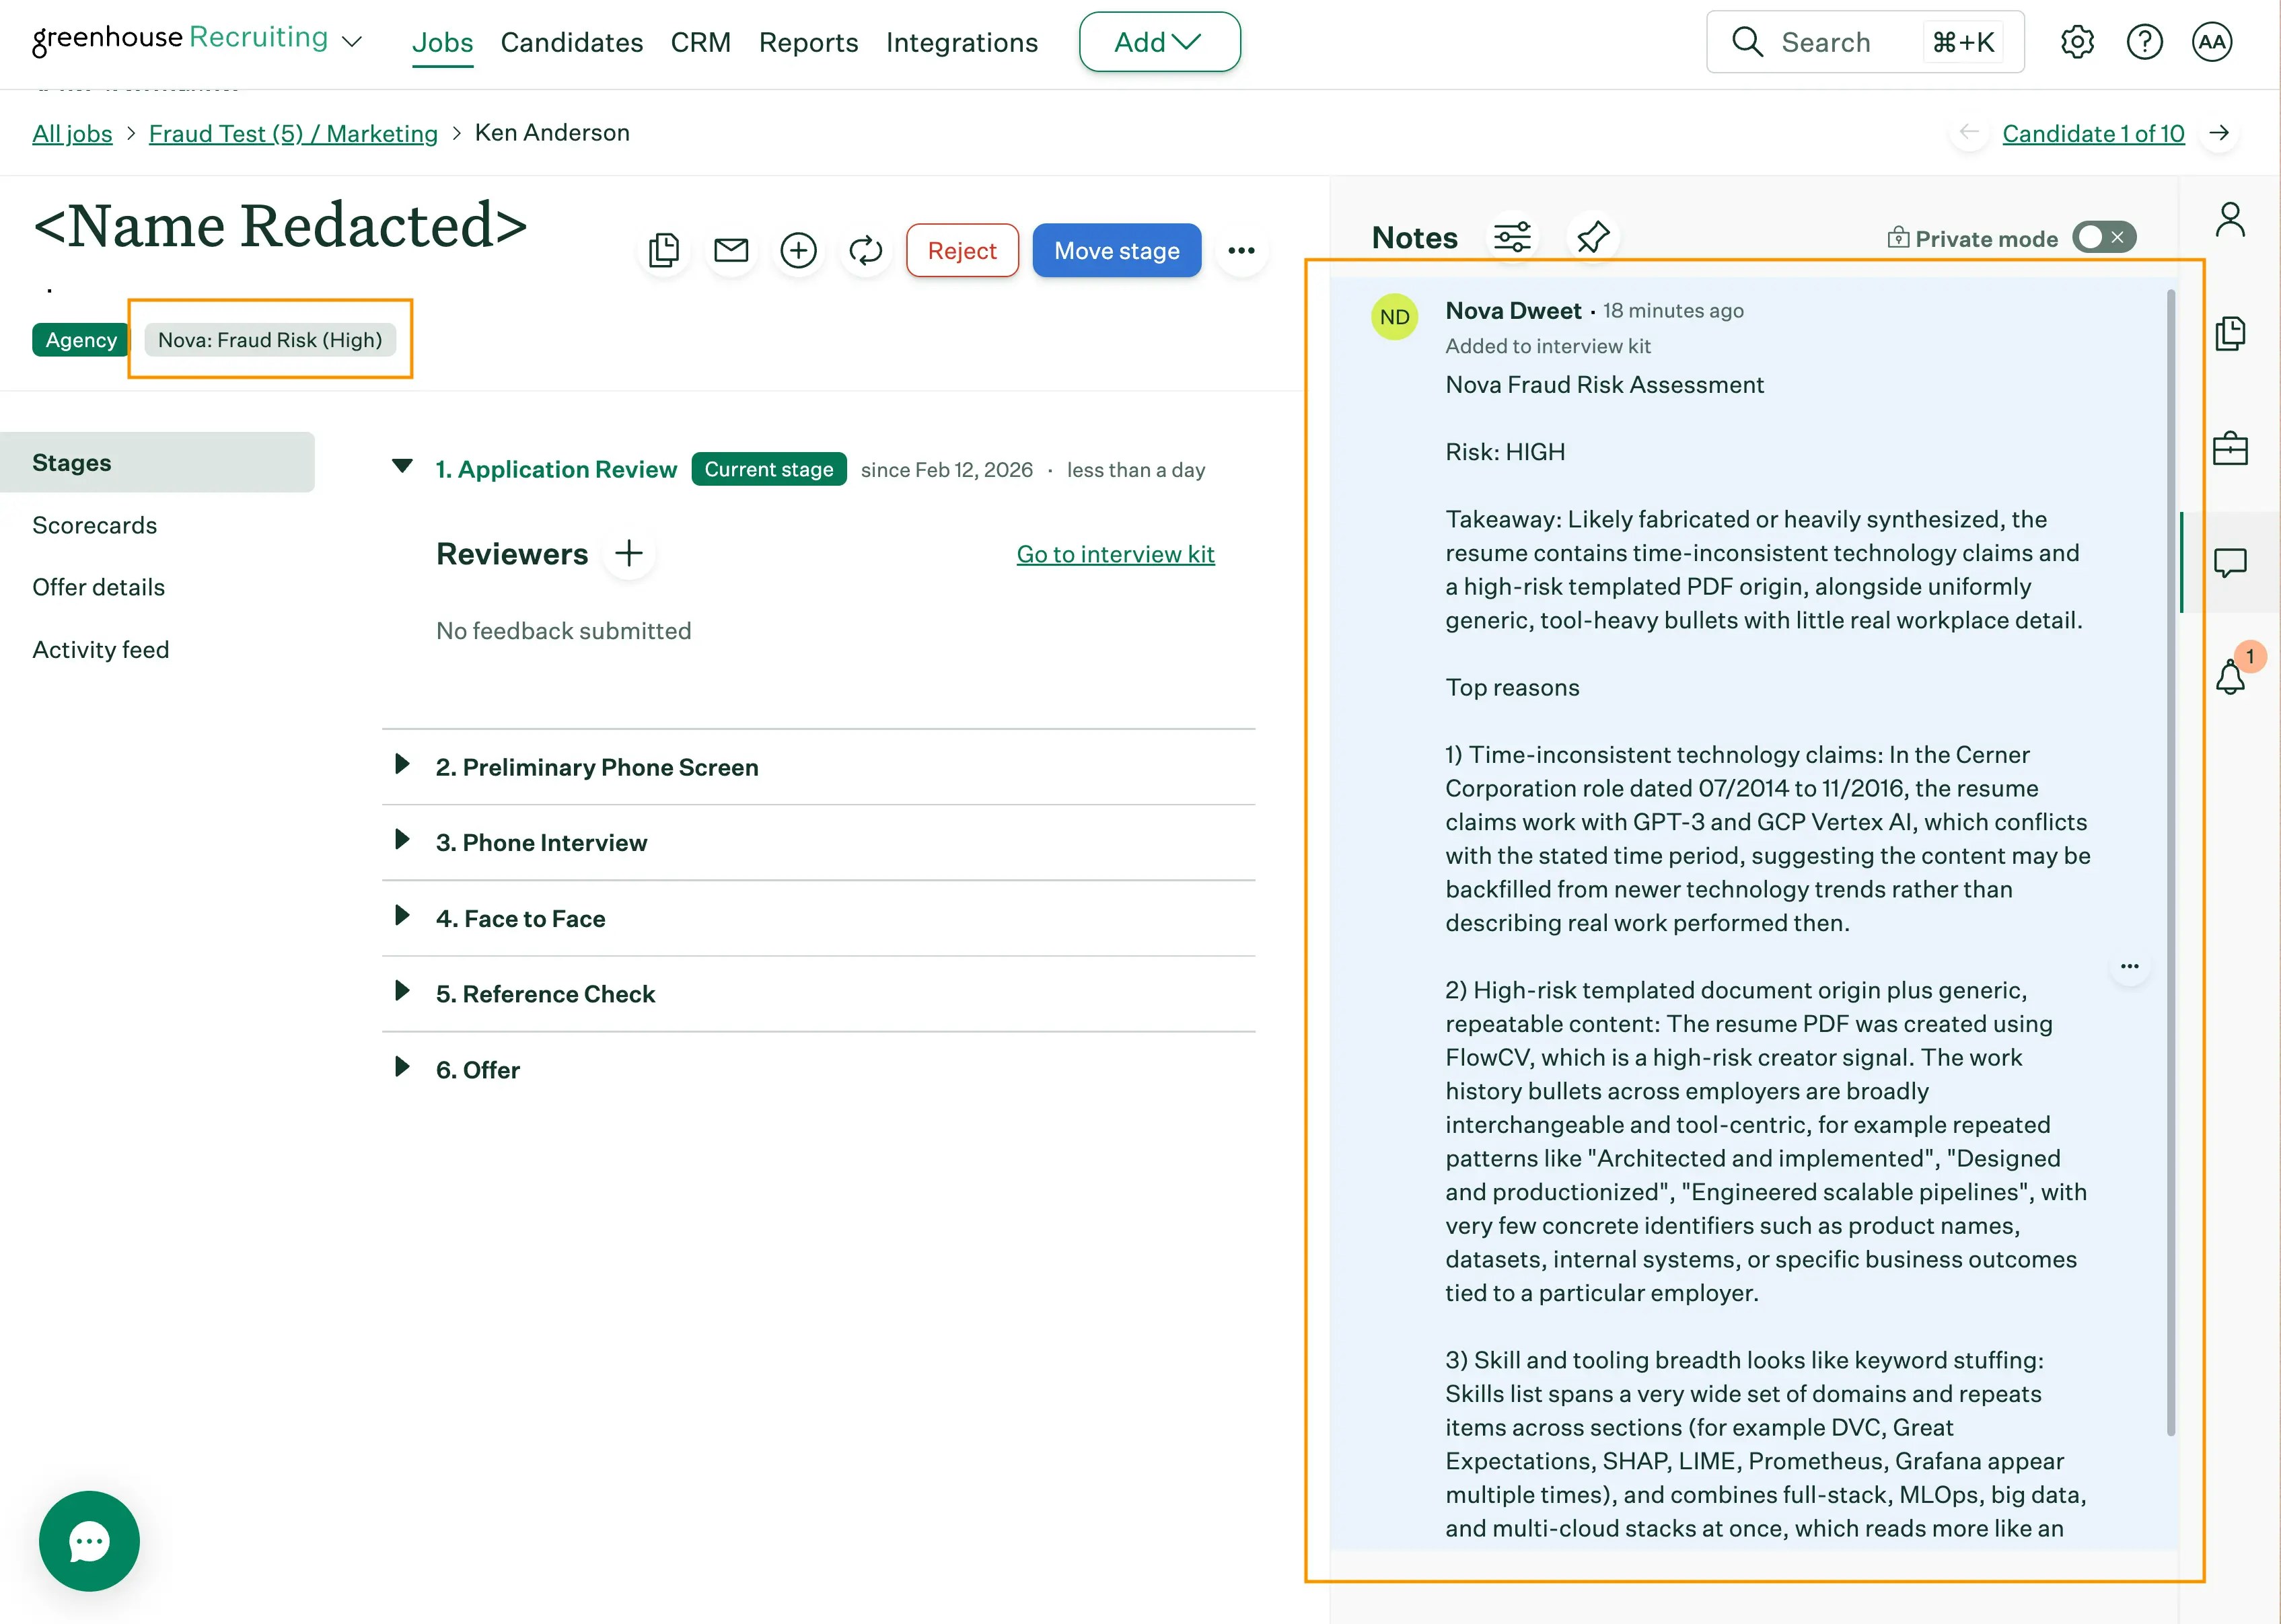Open the briefcase icon in right sidebar
The width and height of the screenshot is (2281, 1624).
(x=2230, y=448)
